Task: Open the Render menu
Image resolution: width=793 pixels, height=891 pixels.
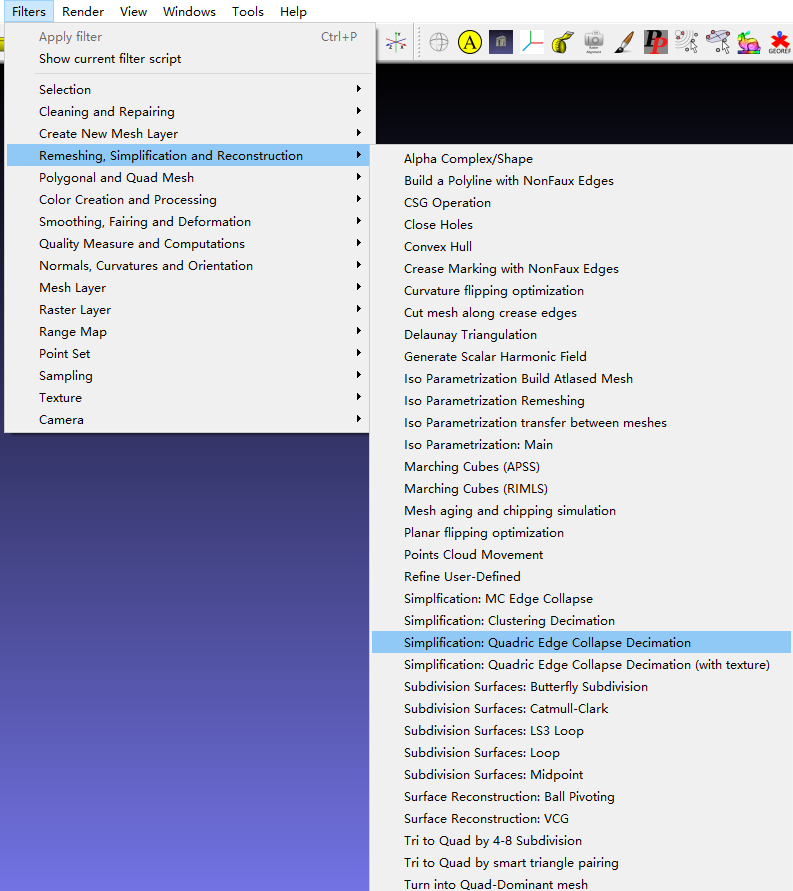Action: coord(83,11)
